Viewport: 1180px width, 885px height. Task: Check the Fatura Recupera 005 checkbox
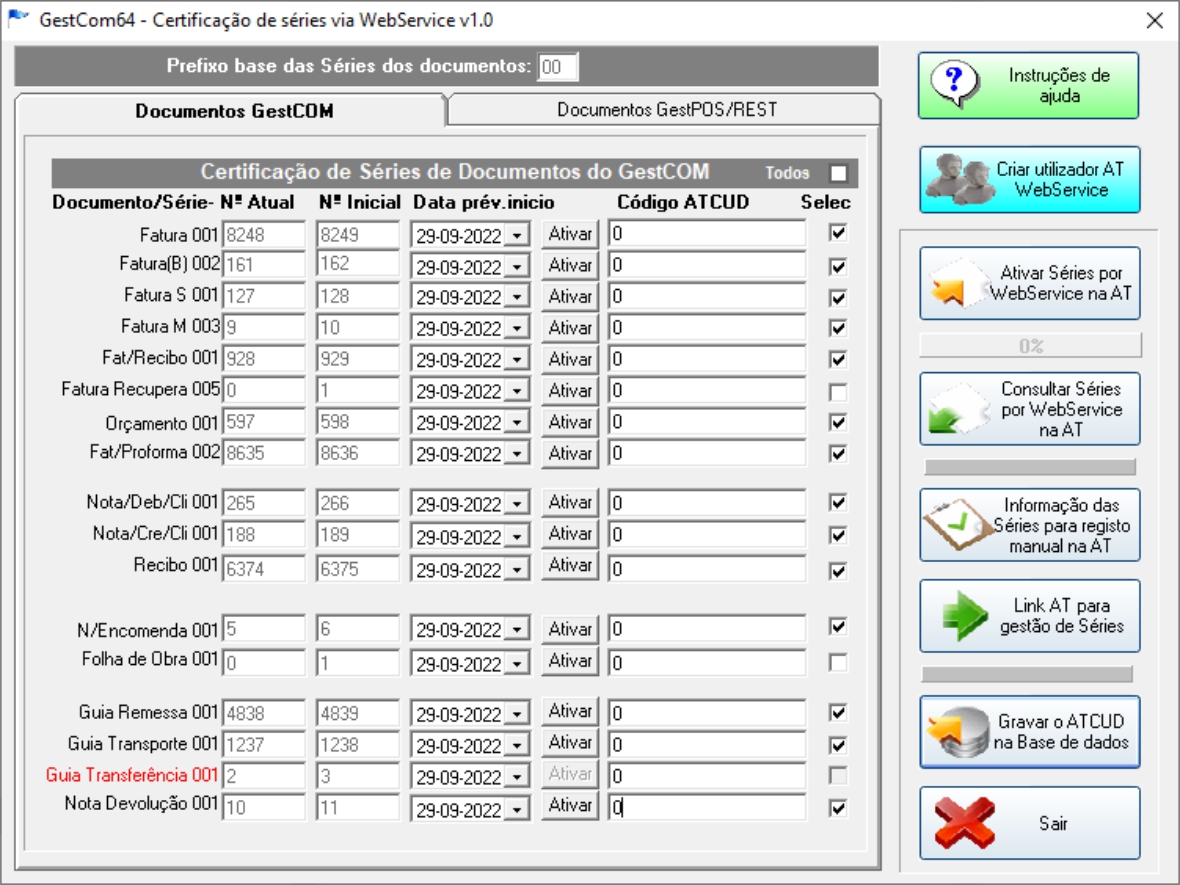click(x=838, y=392)
